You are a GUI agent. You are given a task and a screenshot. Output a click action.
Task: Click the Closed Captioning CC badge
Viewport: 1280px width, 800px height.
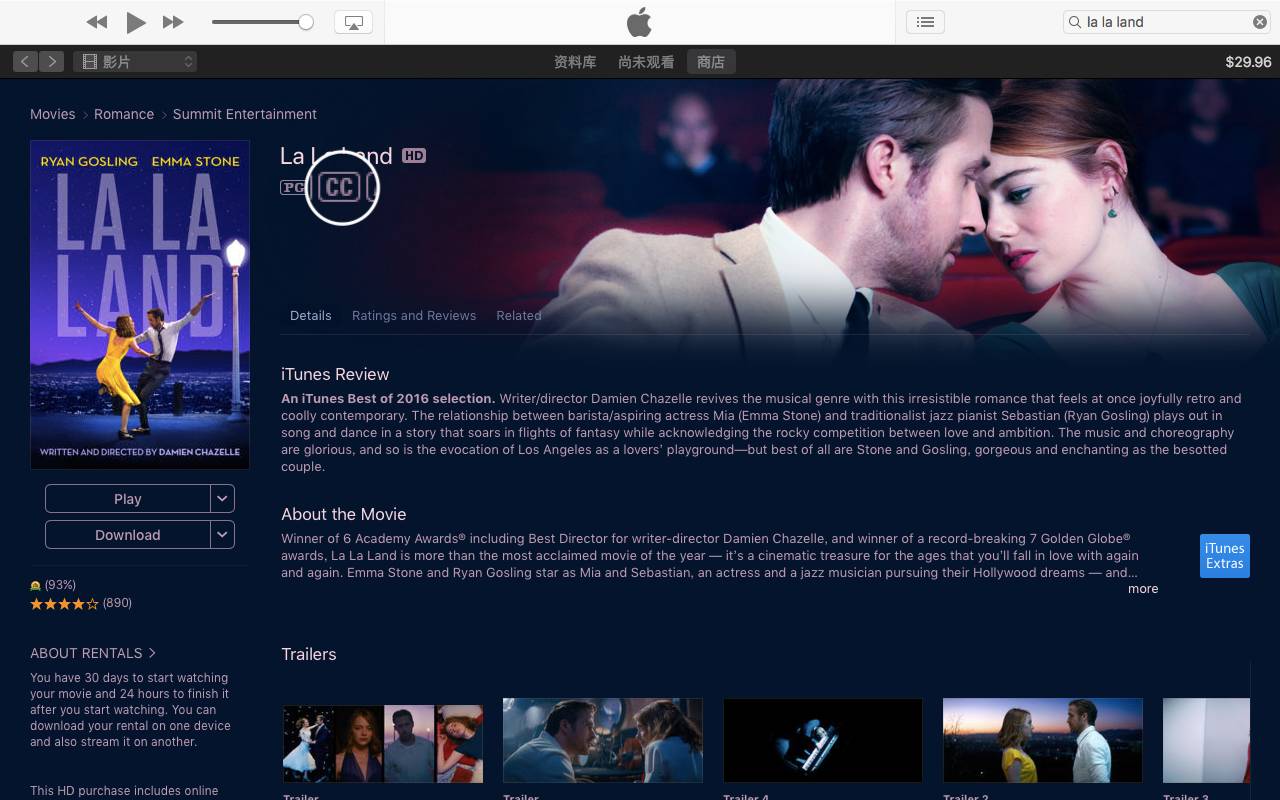tap(340, 187)
